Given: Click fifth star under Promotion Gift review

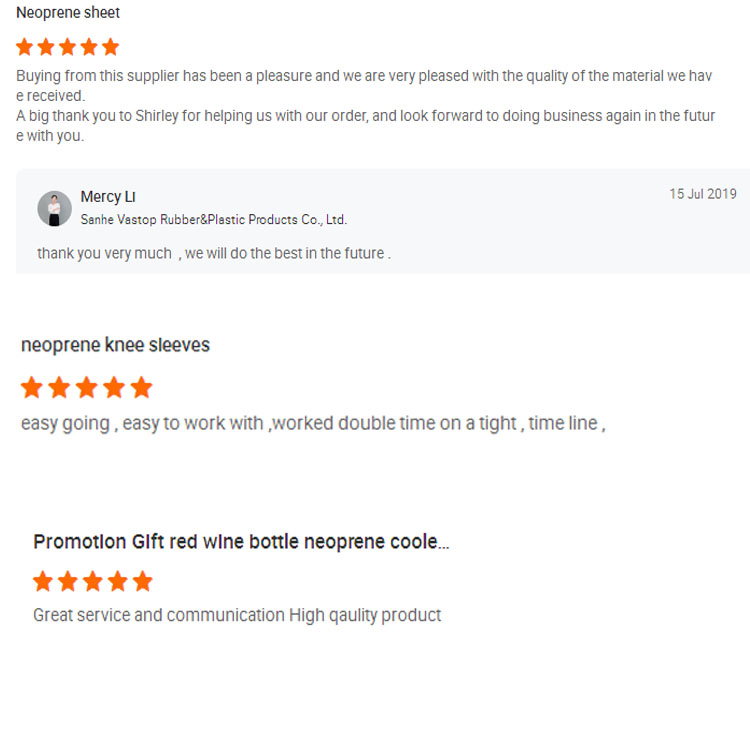Looking at the screenshot, I should click(x=143, y=581).
